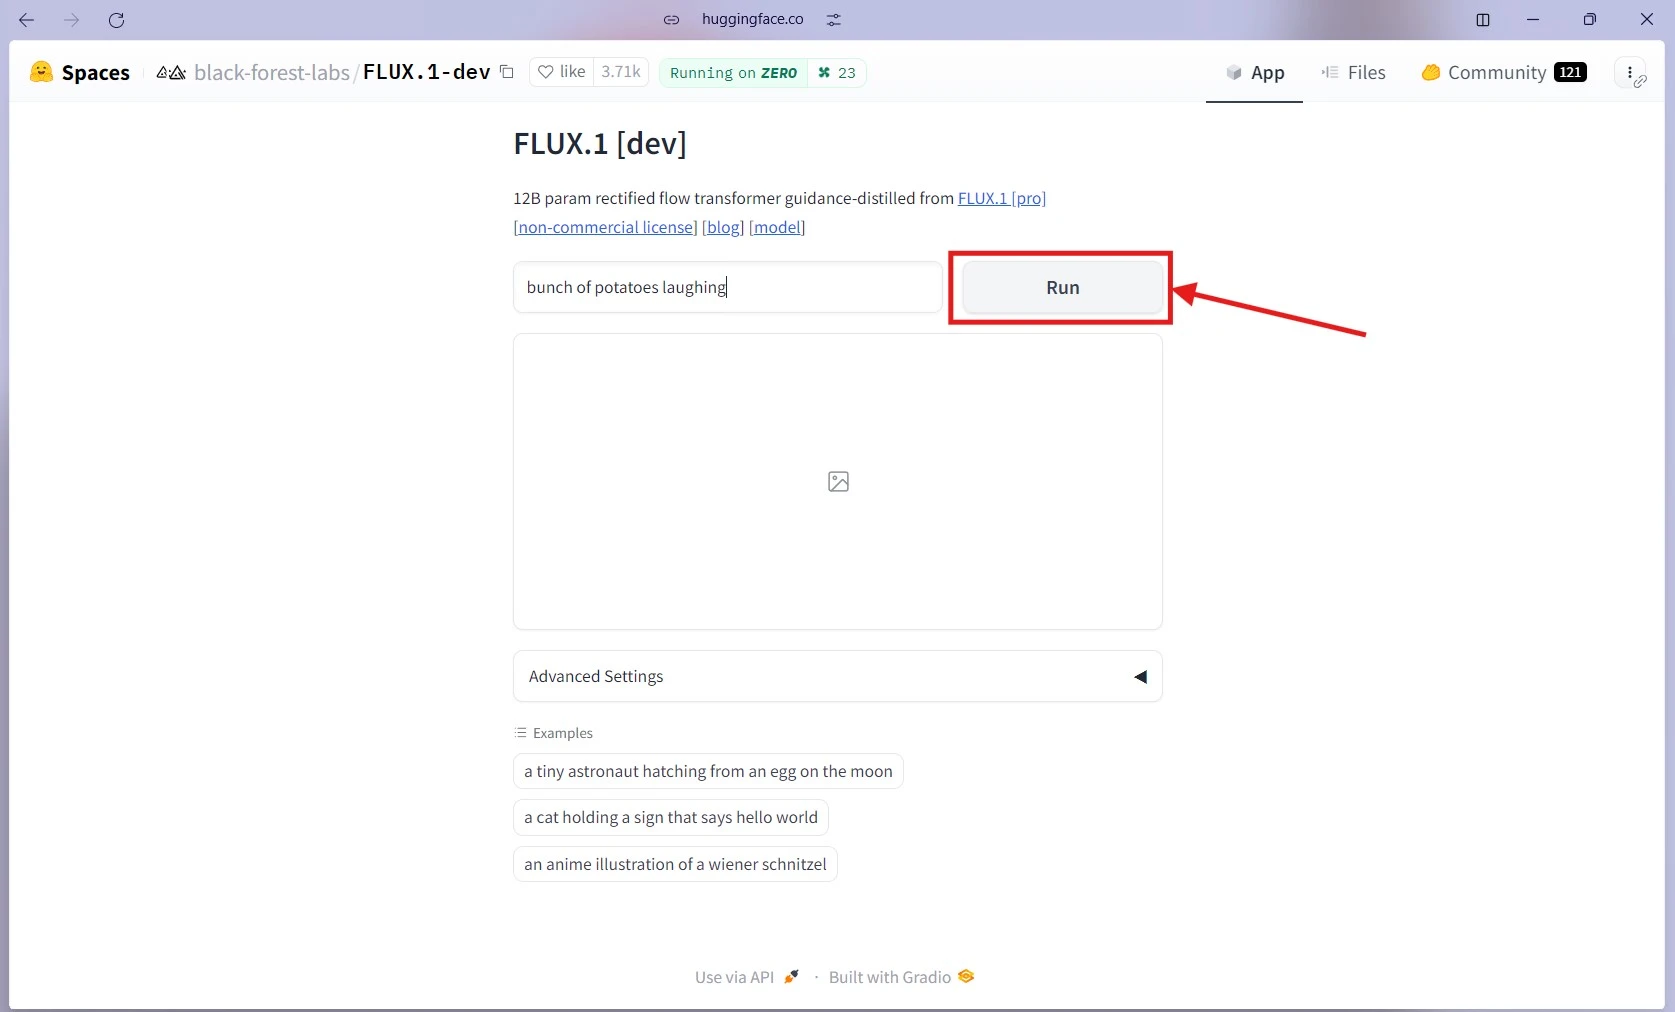Click the 23 GPU count badge
Screen dimensions: 1675x1012
click(x=837, y=73)
